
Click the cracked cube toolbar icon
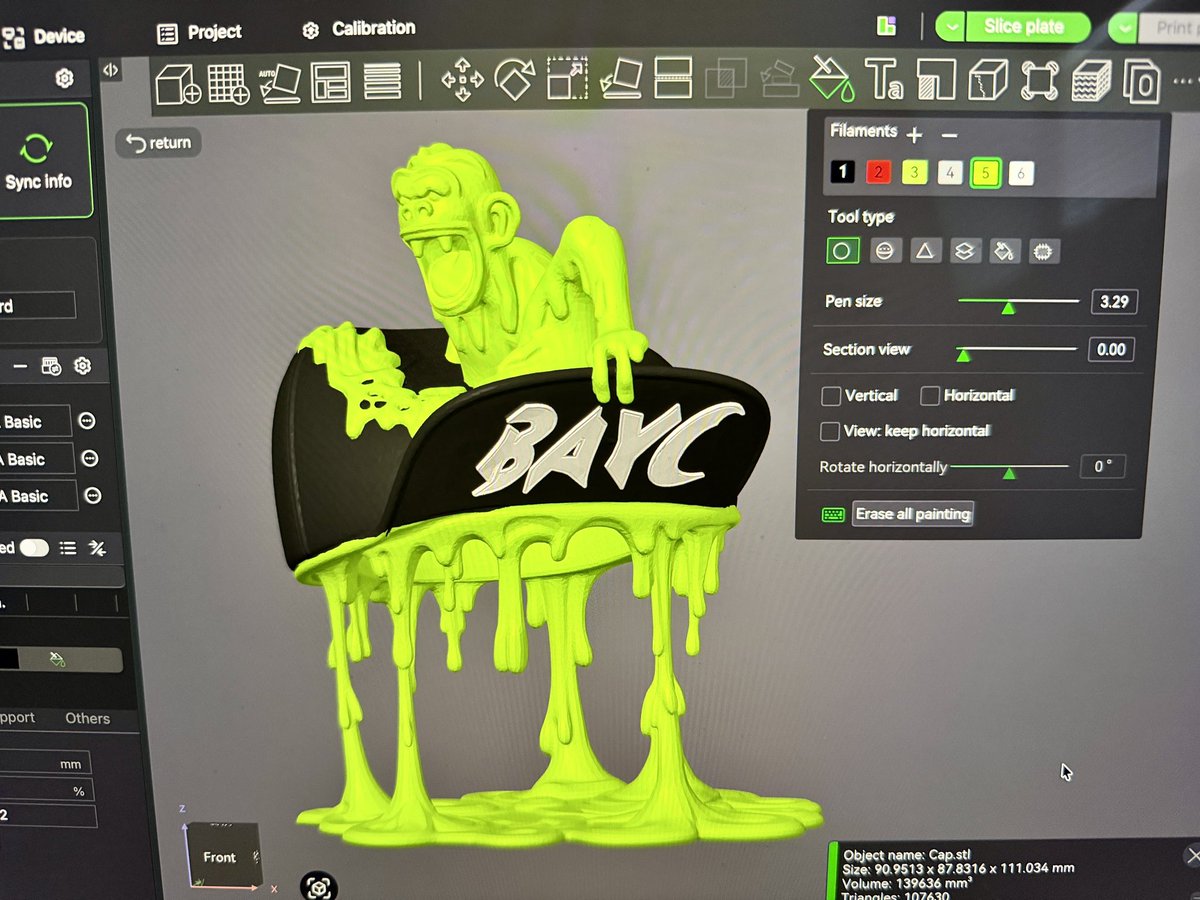(x=988, y=80)
